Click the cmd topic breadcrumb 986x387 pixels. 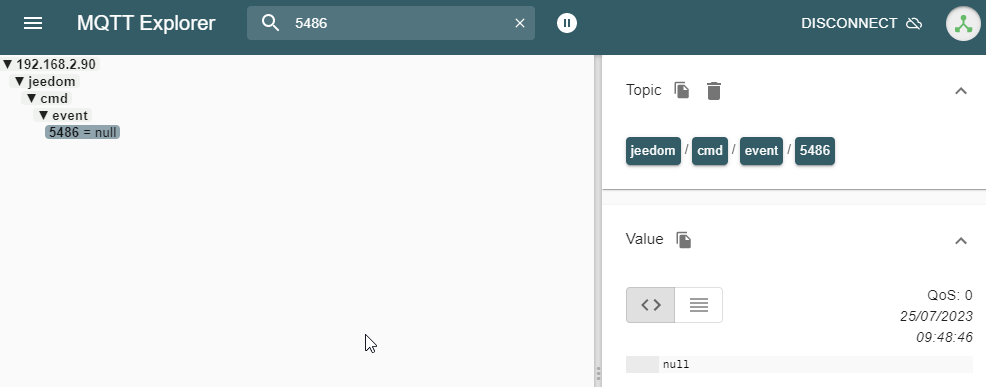(x=709, y=151)
